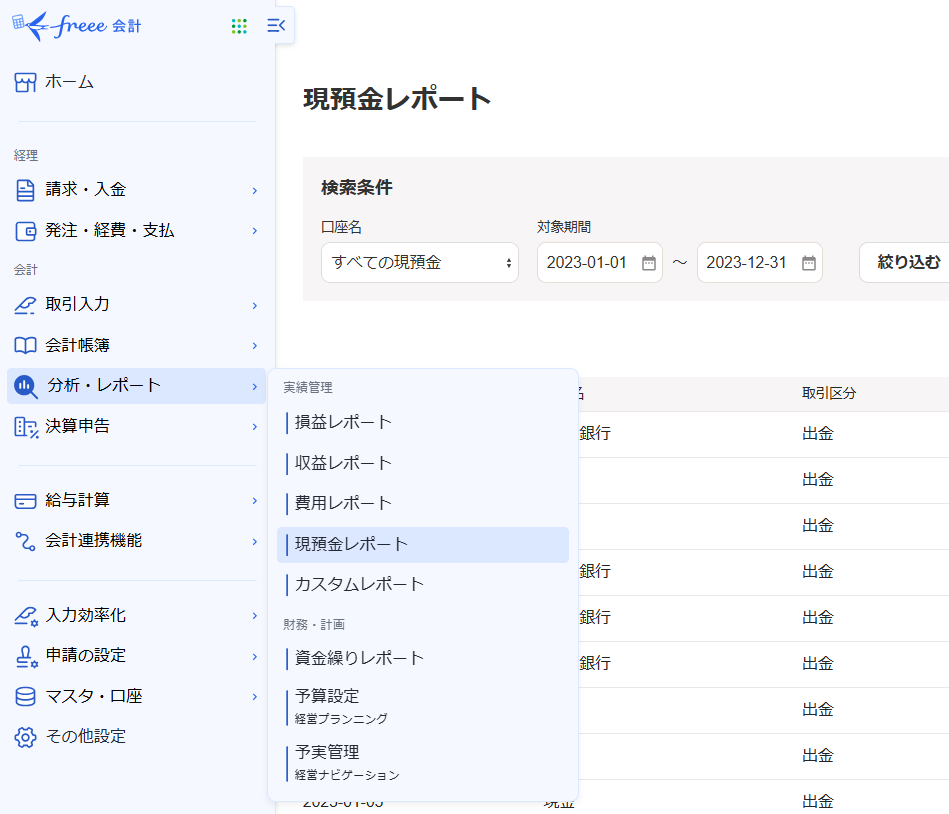The image size is (949, 814).
Task: Select 資金繰りレポート from the flyout menu
Action: (359, 658)
